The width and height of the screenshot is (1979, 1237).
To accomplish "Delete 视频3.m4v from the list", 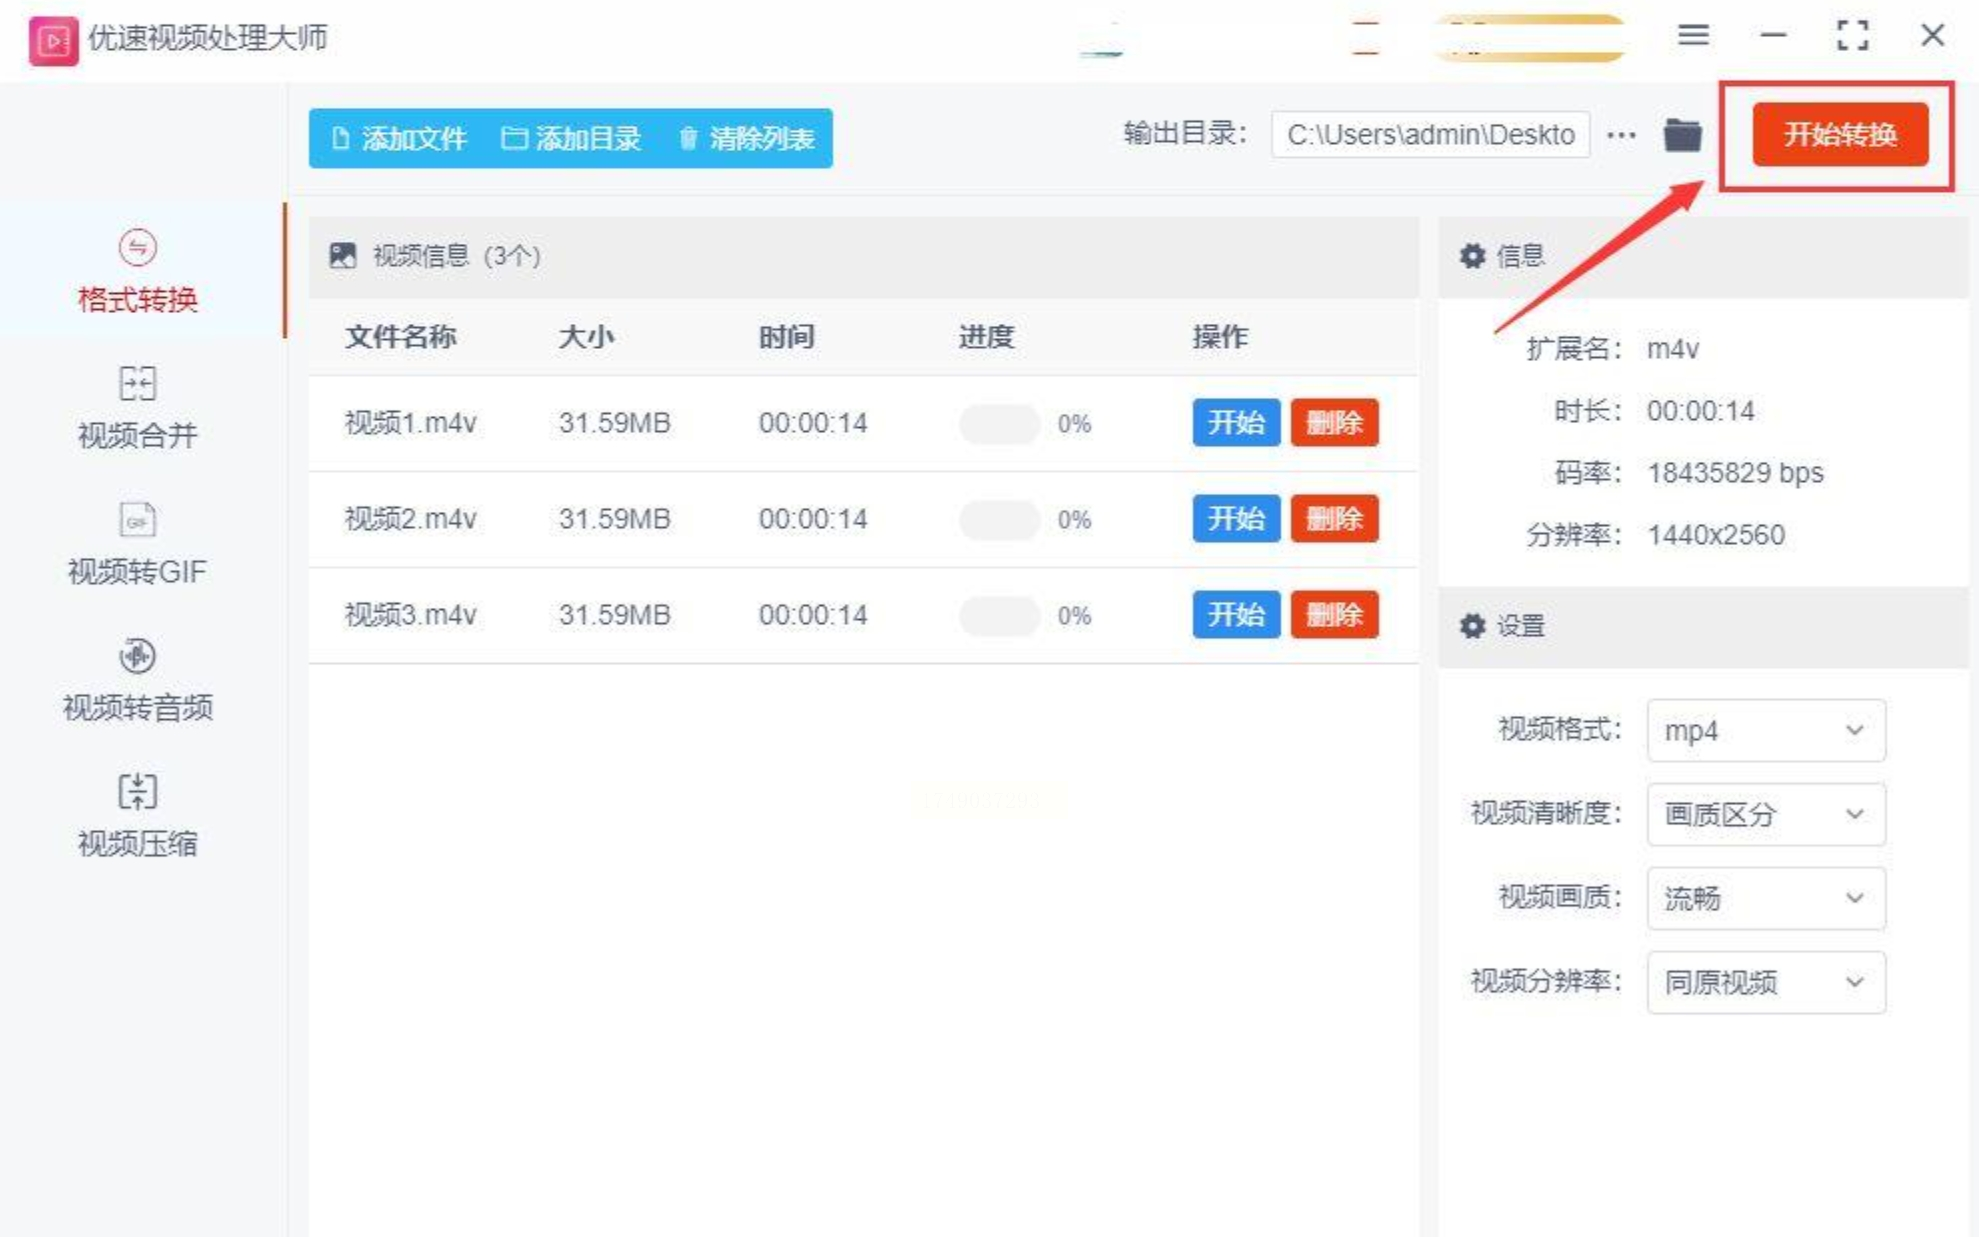I will click(x=1334, y=615).
